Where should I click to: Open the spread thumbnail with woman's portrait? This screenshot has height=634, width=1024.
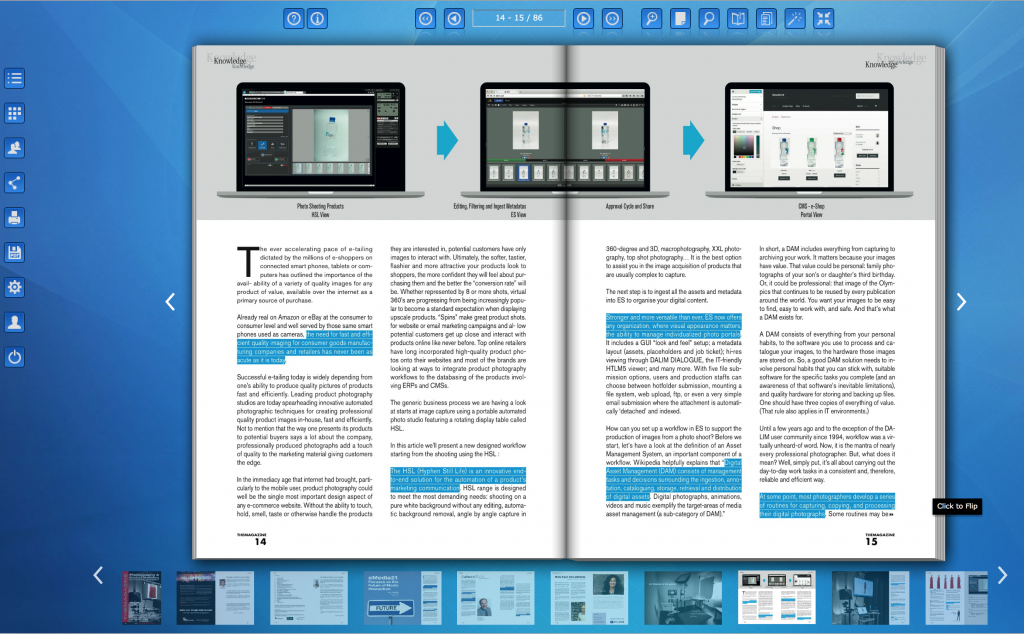589,597
